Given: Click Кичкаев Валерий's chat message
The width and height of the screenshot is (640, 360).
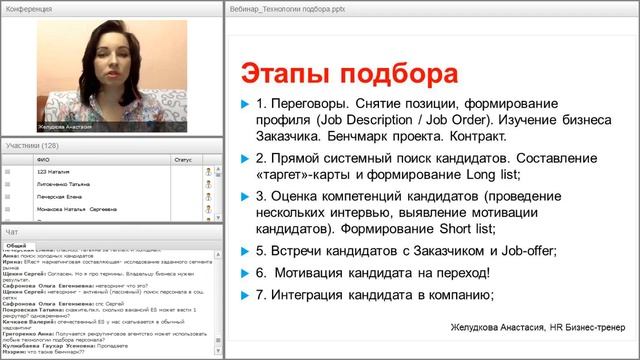Looking at the screenshot, I should 93,324.
